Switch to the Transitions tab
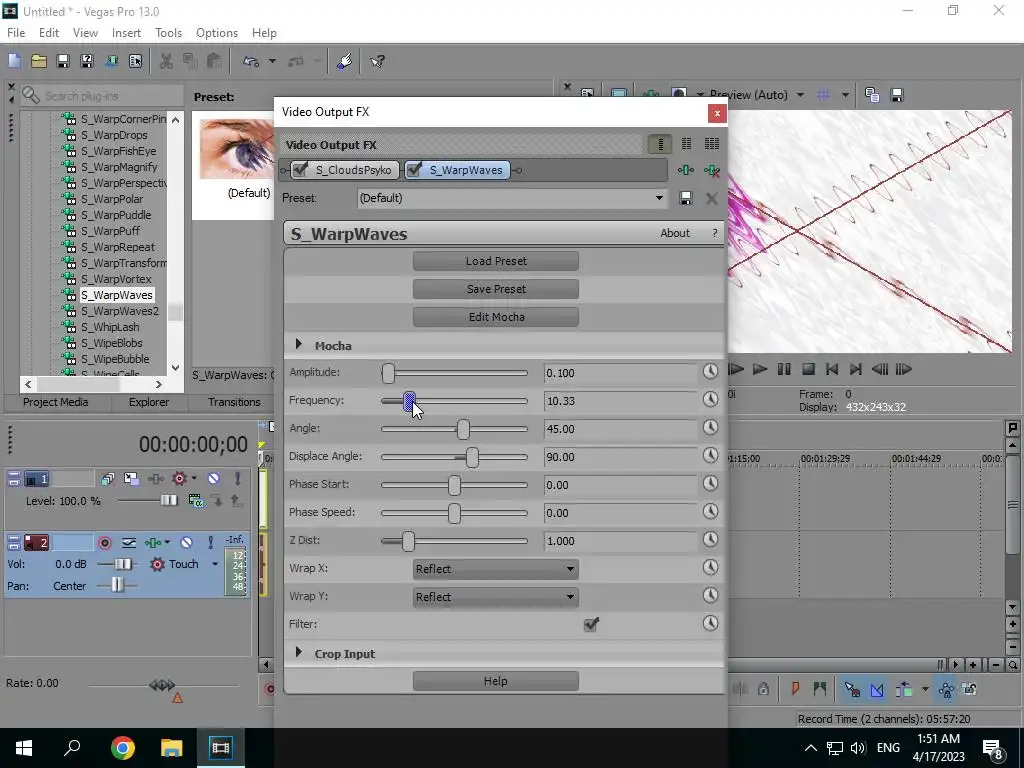Image resolution: width=1024 pixels, height=768 pixels. pyautogui.click(x=234, y=402)
